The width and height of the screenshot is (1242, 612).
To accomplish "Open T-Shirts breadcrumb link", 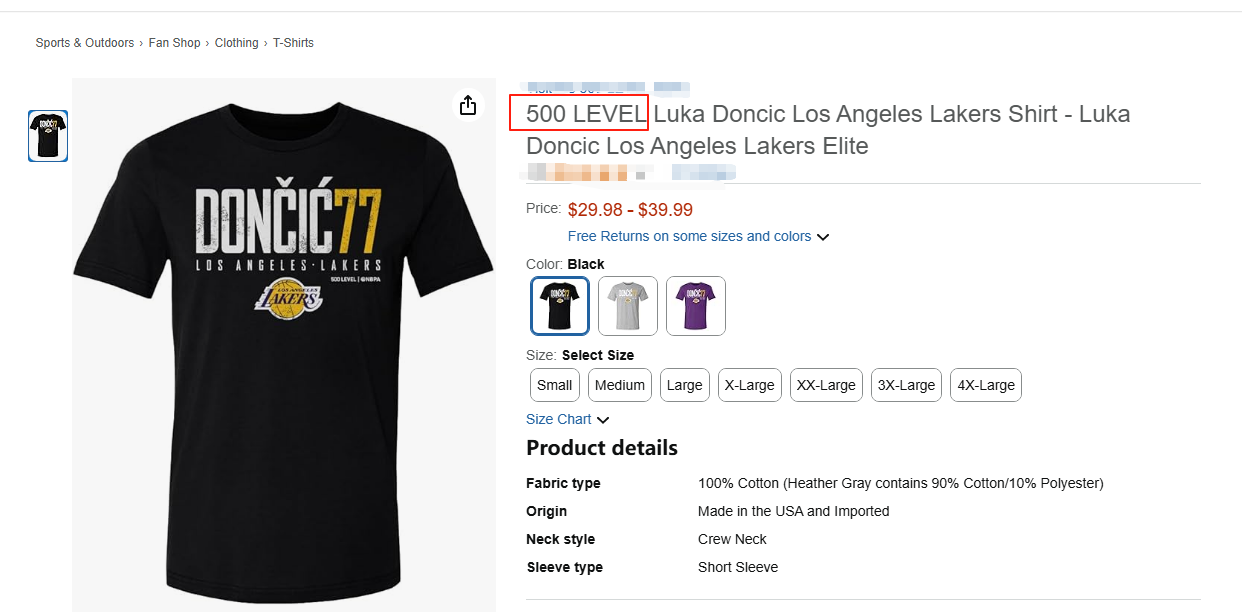I will (294, 43).
